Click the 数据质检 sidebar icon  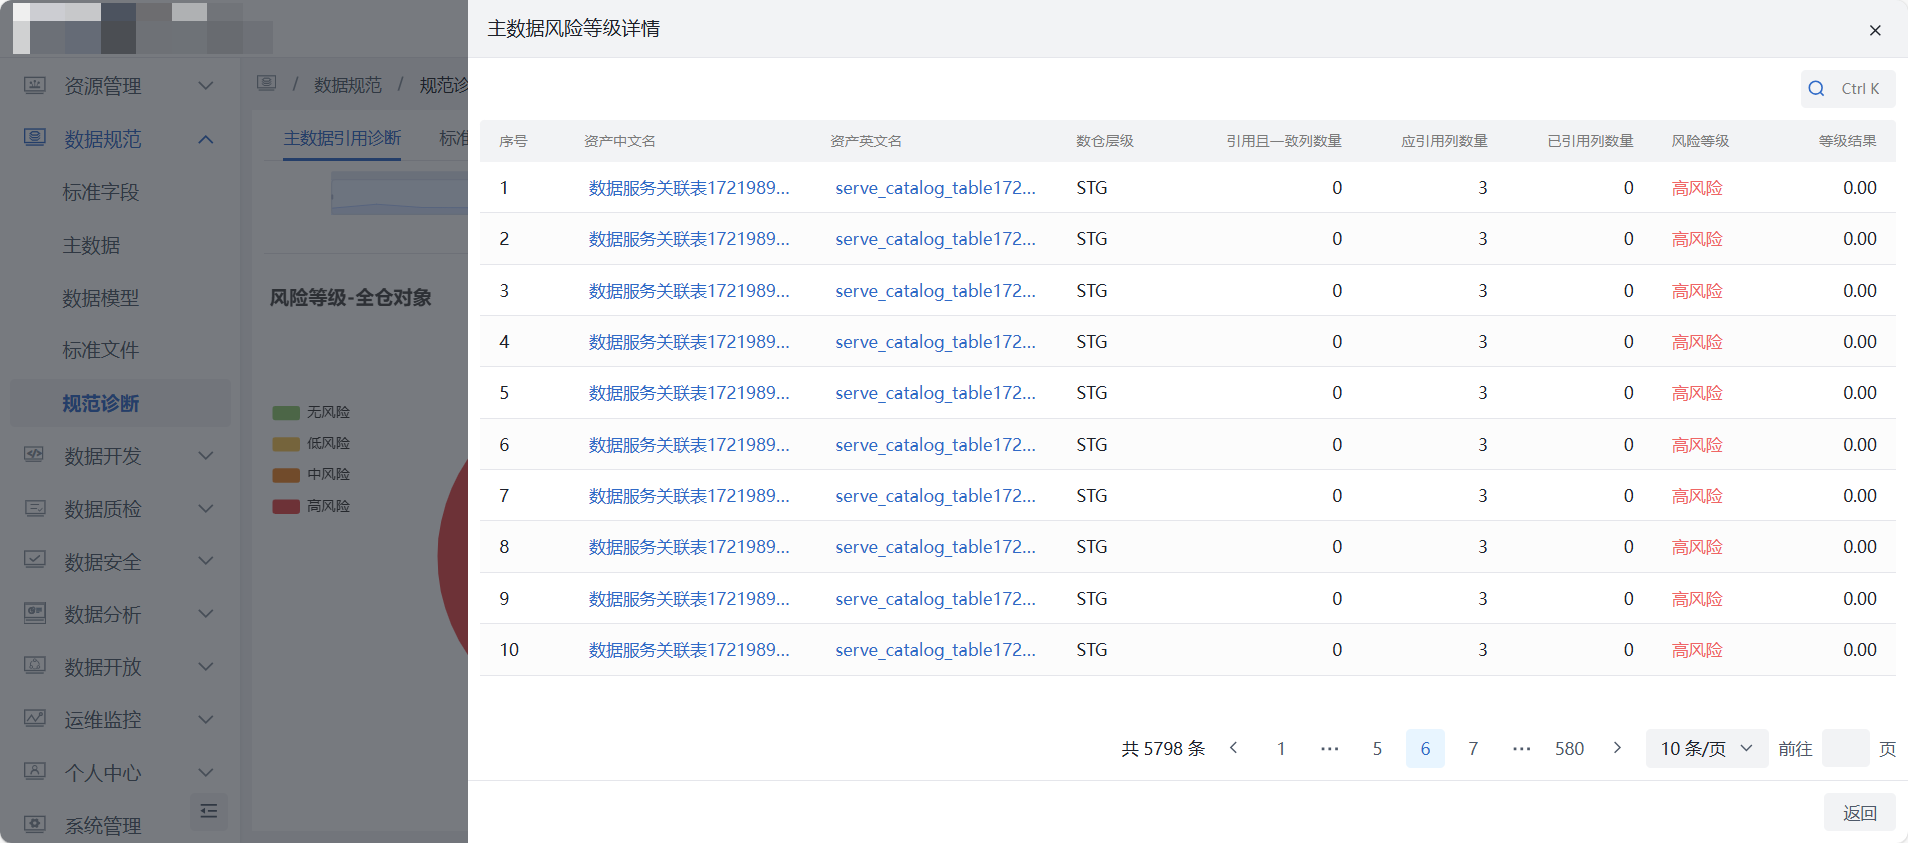(35, 508)
